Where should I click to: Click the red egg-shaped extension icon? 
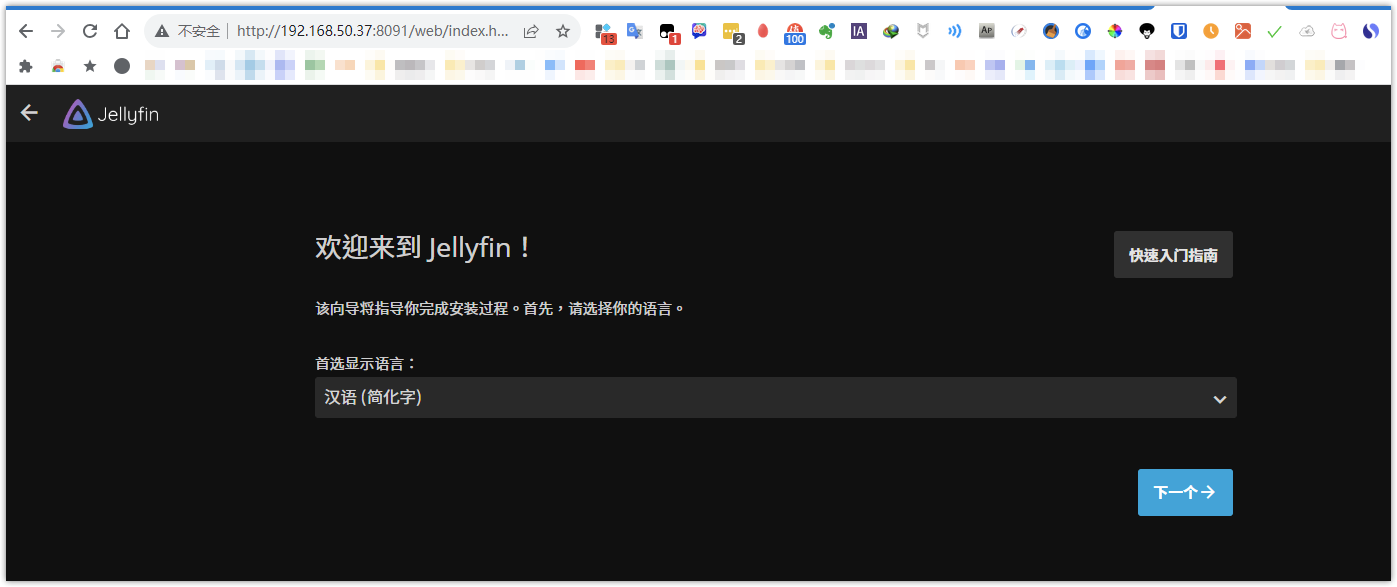tap(763, 31)
